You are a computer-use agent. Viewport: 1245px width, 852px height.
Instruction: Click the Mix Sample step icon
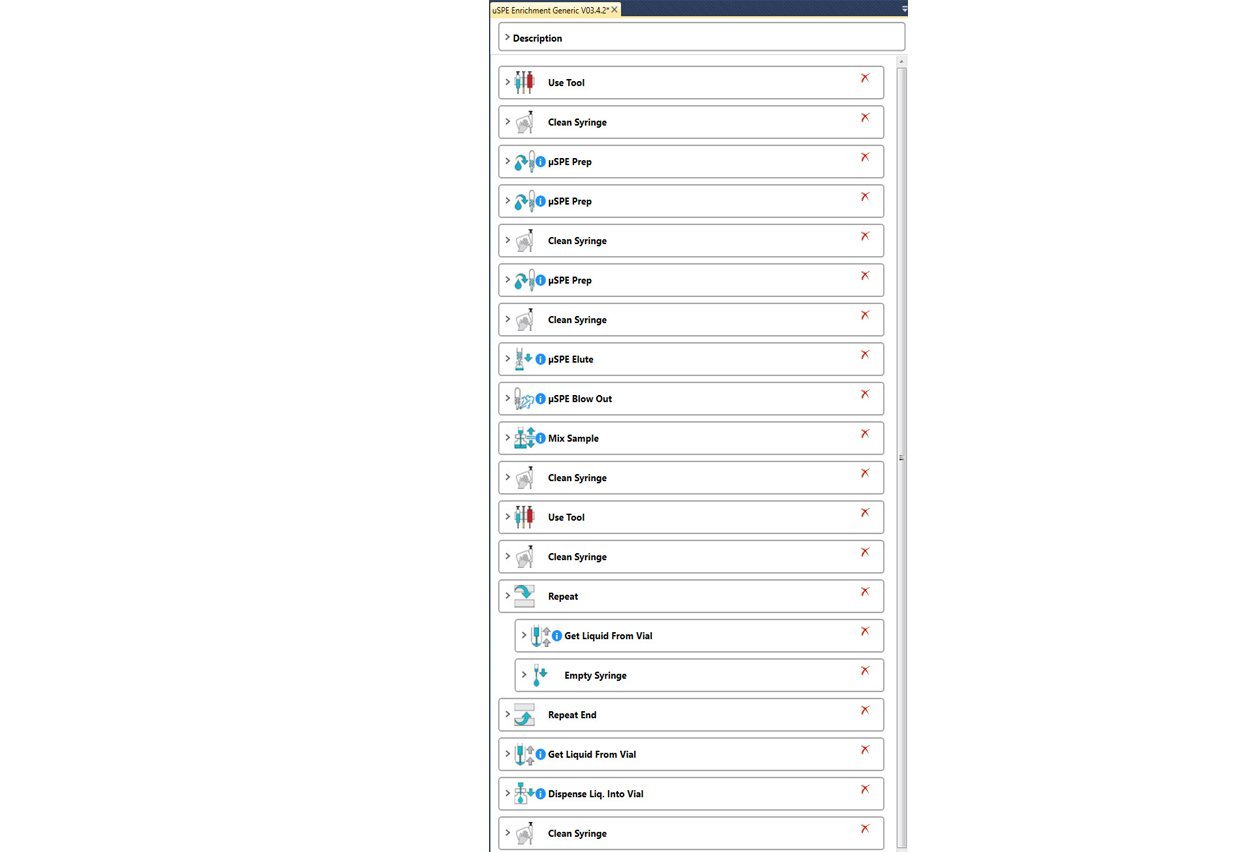click(x=524, y=438)
